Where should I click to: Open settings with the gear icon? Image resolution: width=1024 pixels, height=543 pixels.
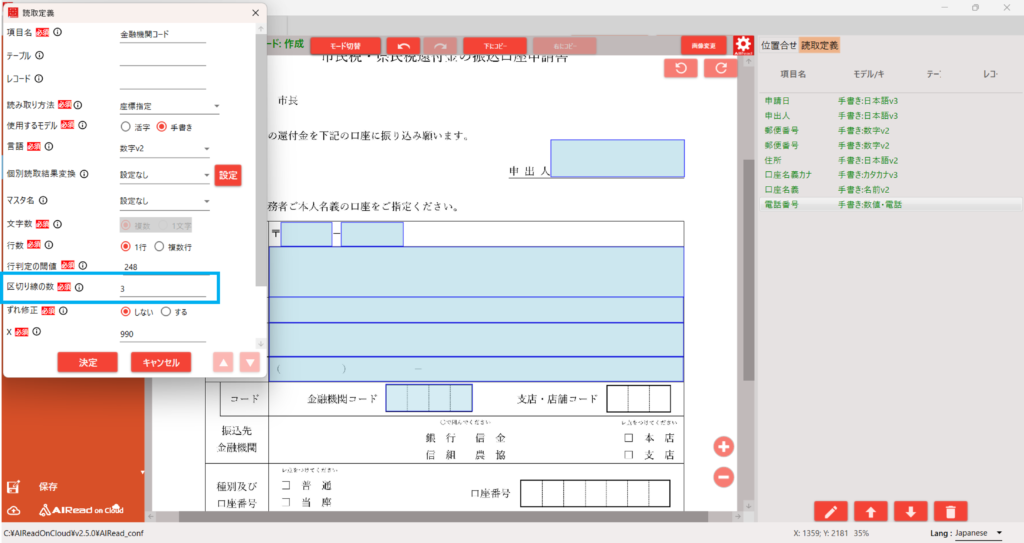pyautogui.click(x=743, y=45)
